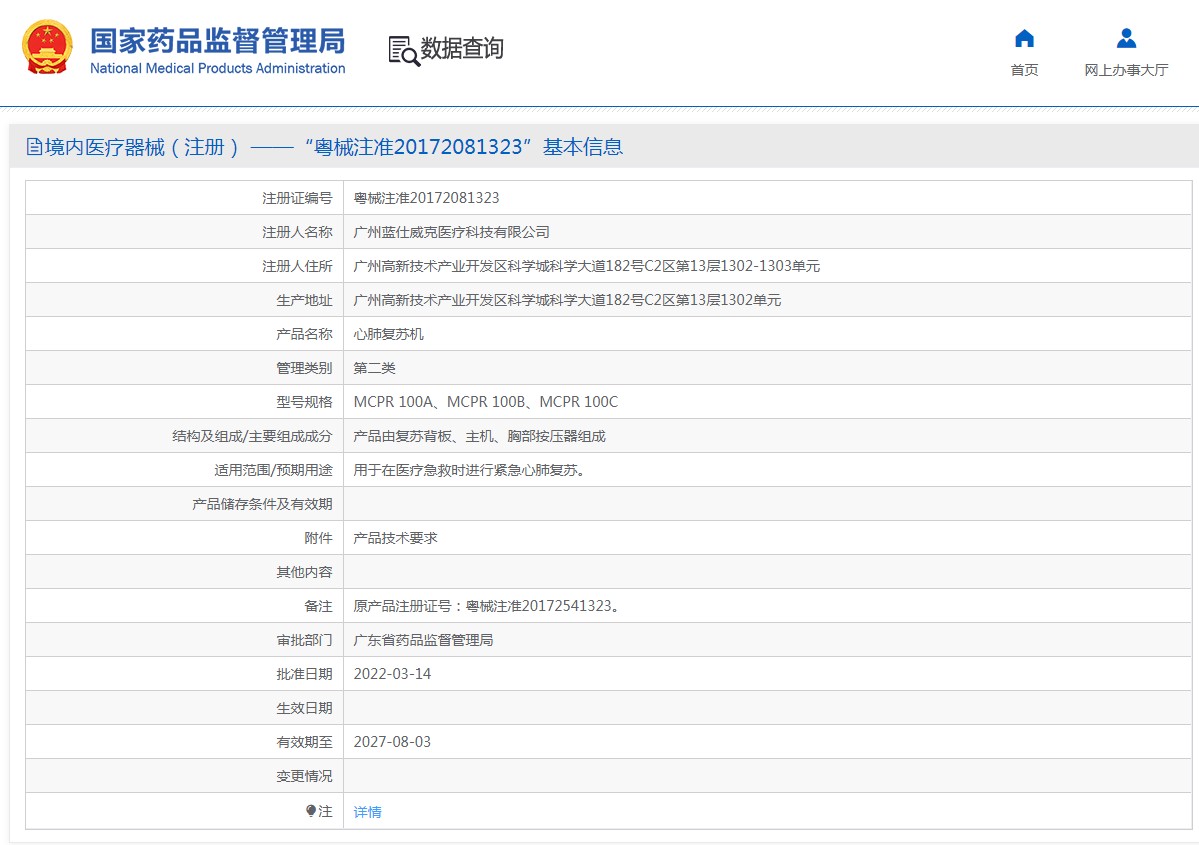This screenshot has height=845, width=1199.
Task: Click the 有效期至 row label
Action: [x=304, y=742]
